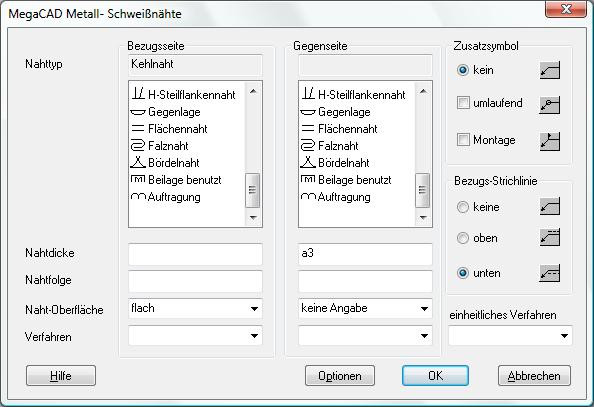Expand the 'einheitliches Verfahren' dropdown

pyautogui.click(x=510, y=335)
